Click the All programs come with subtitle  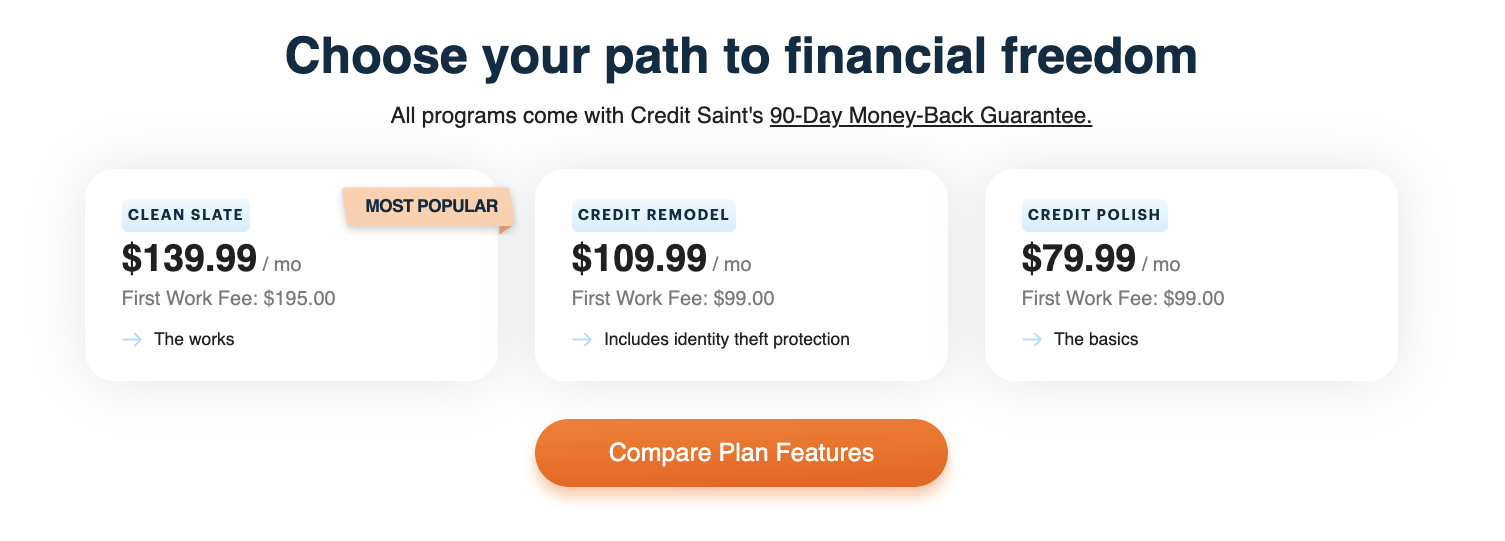coord(741,116)
